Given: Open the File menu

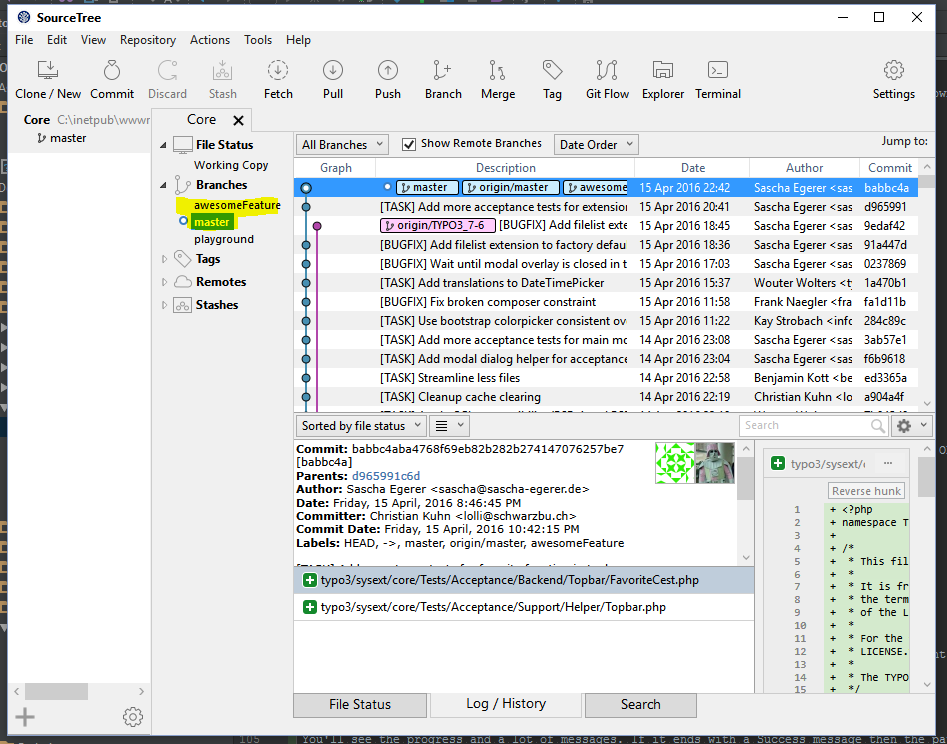Looking at the screenshot, I should [24, 40].
